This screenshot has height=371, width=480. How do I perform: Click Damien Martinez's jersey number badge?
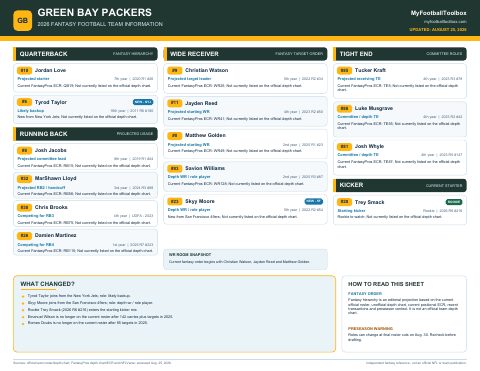tap(24, 236)
